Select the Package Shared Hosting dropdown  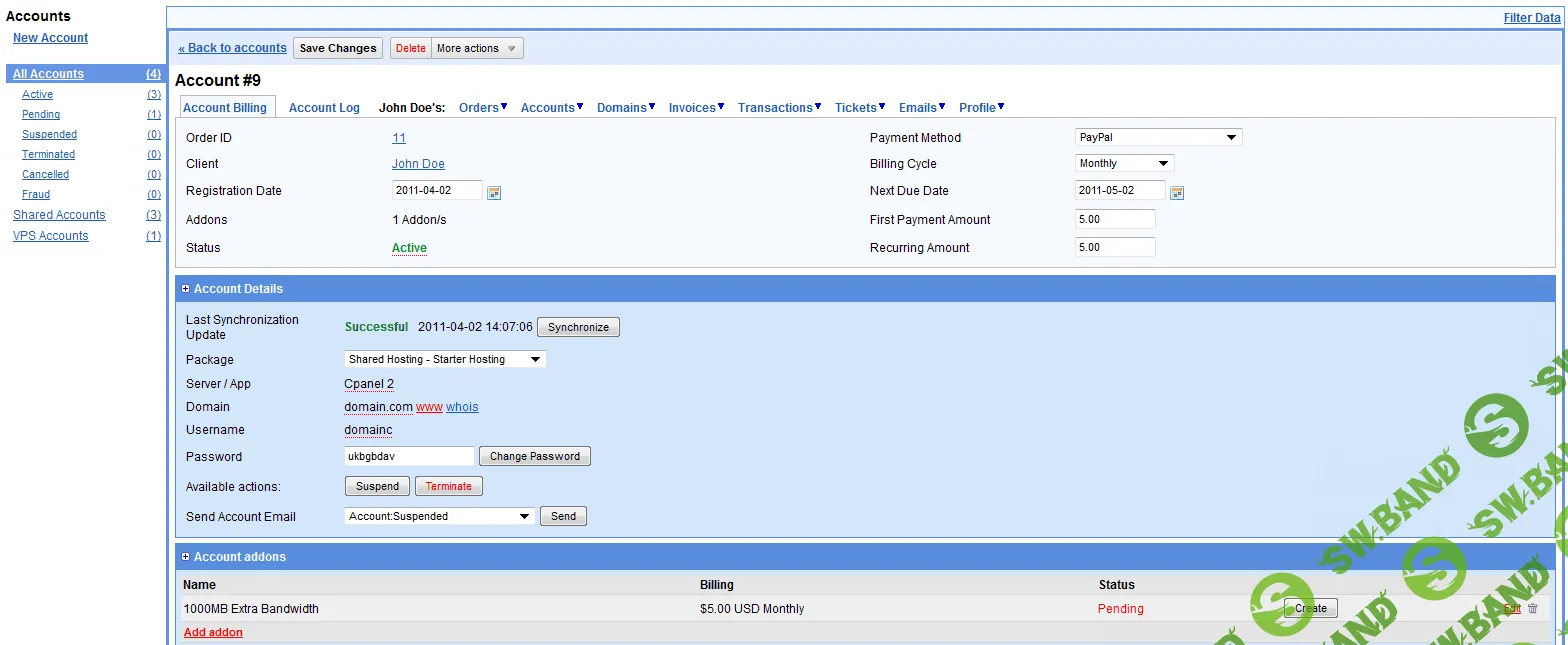[445, 359]
